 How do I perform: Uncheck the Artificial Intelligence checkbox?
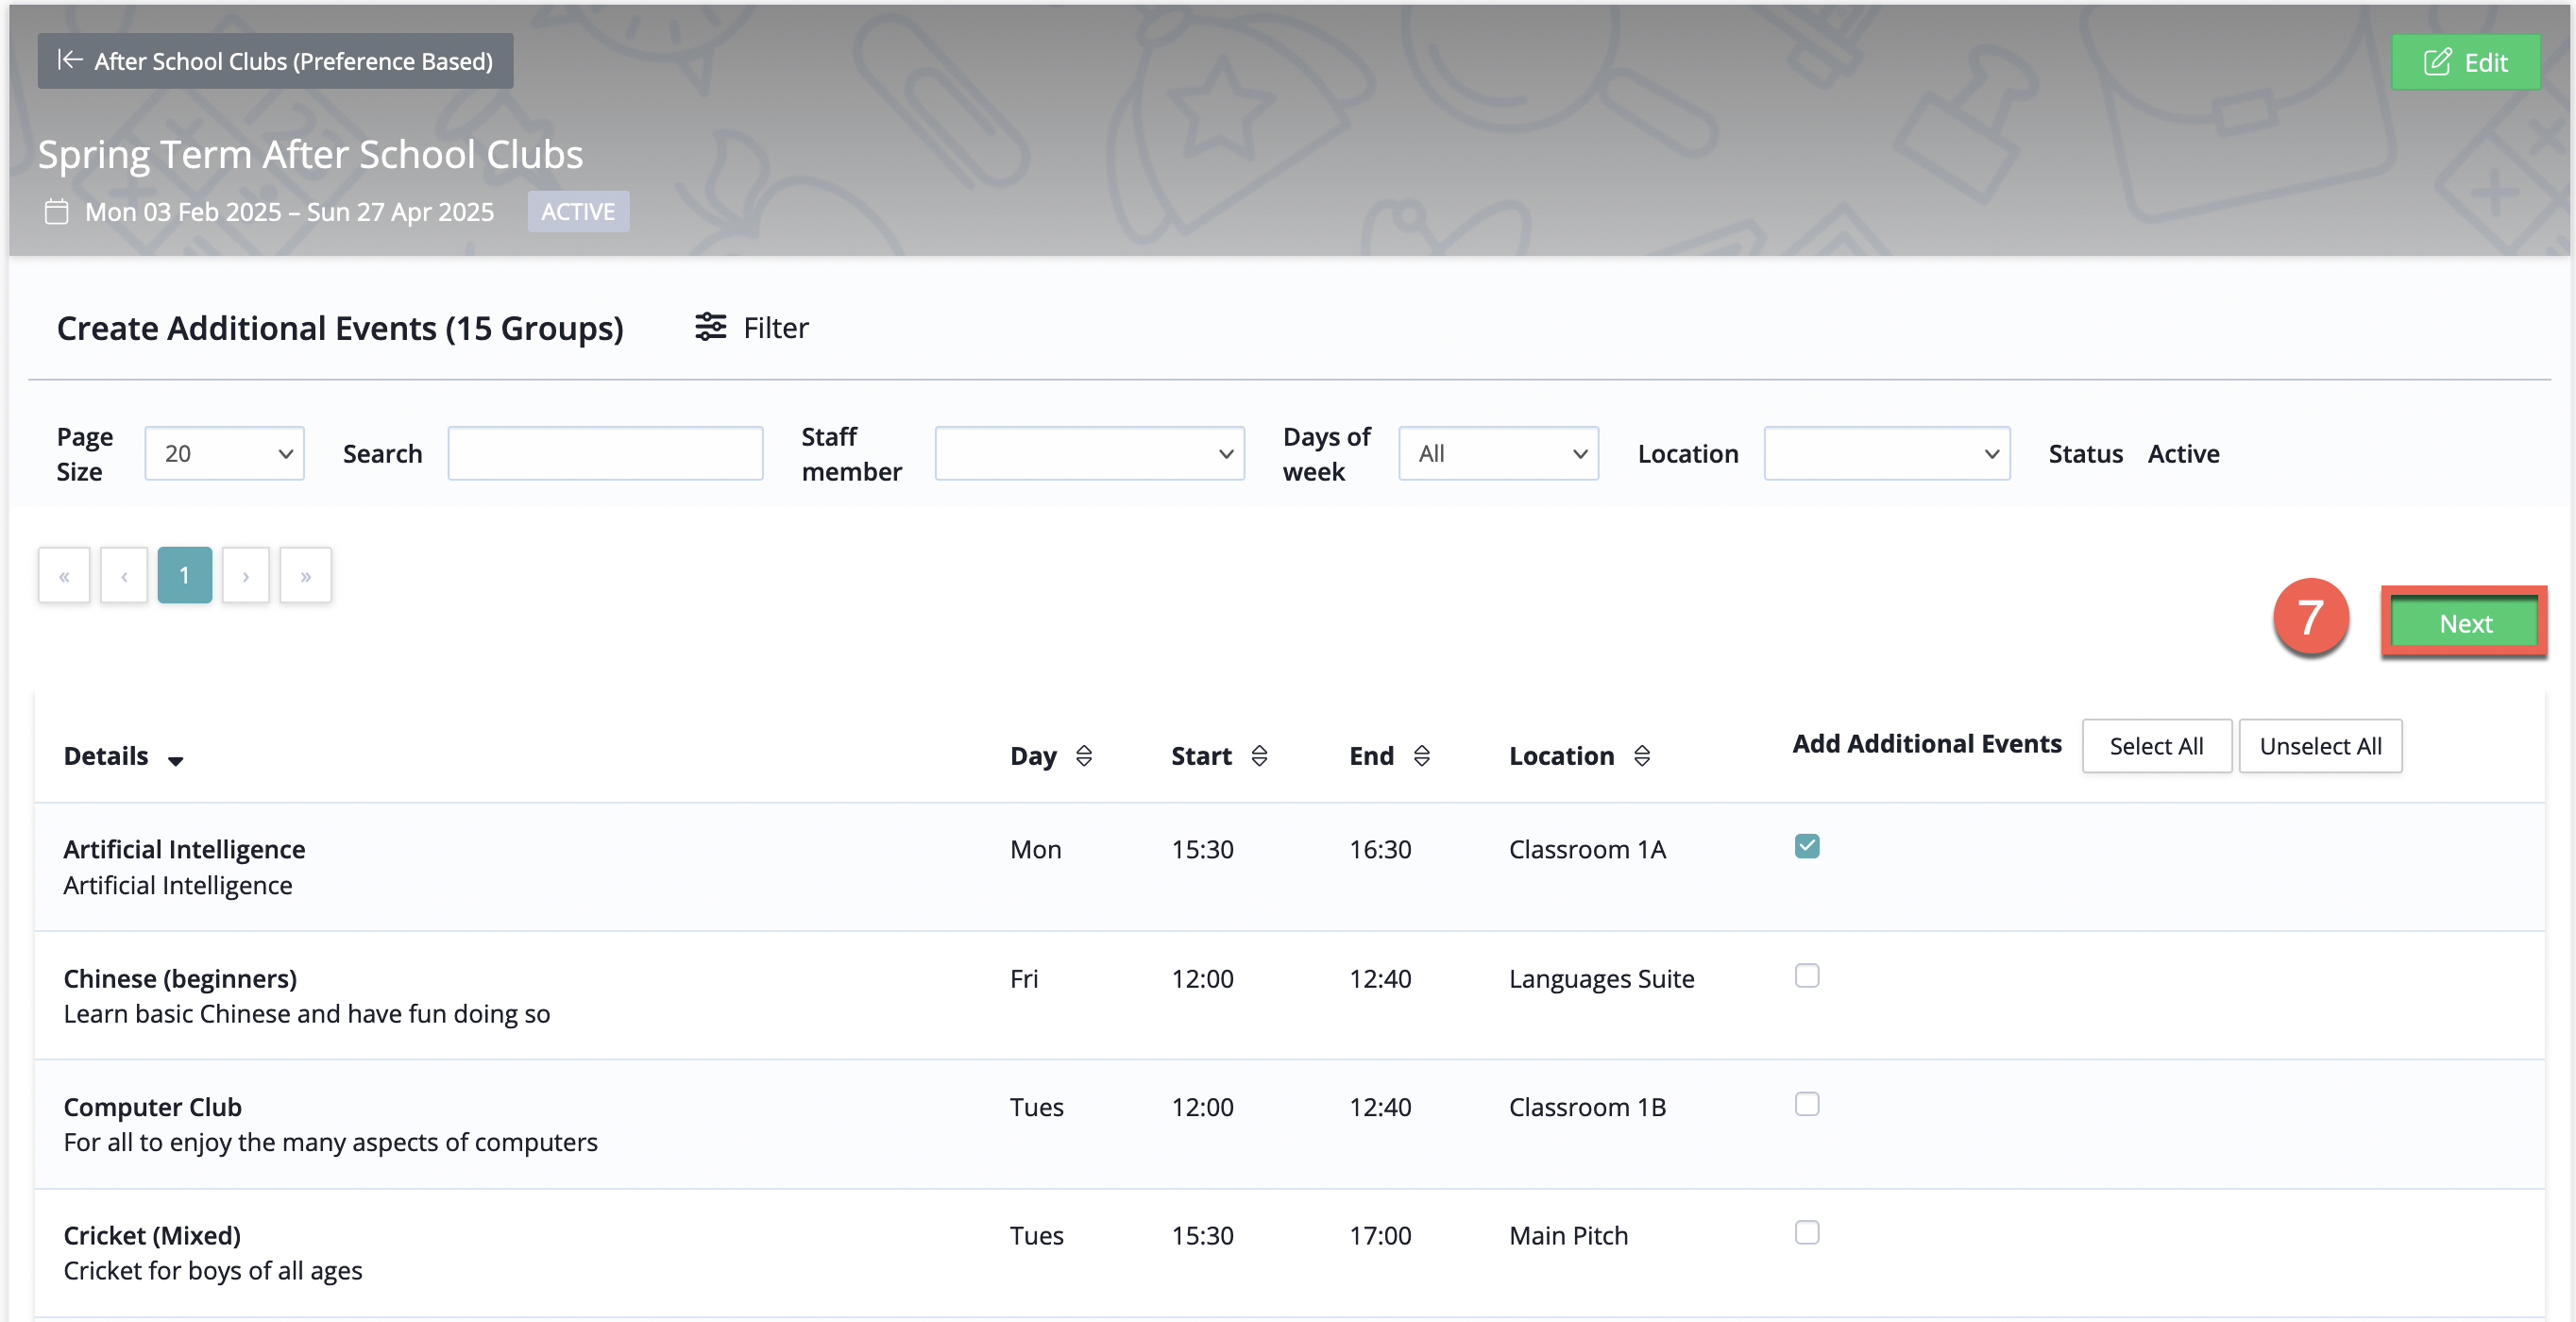(1806, 846)
